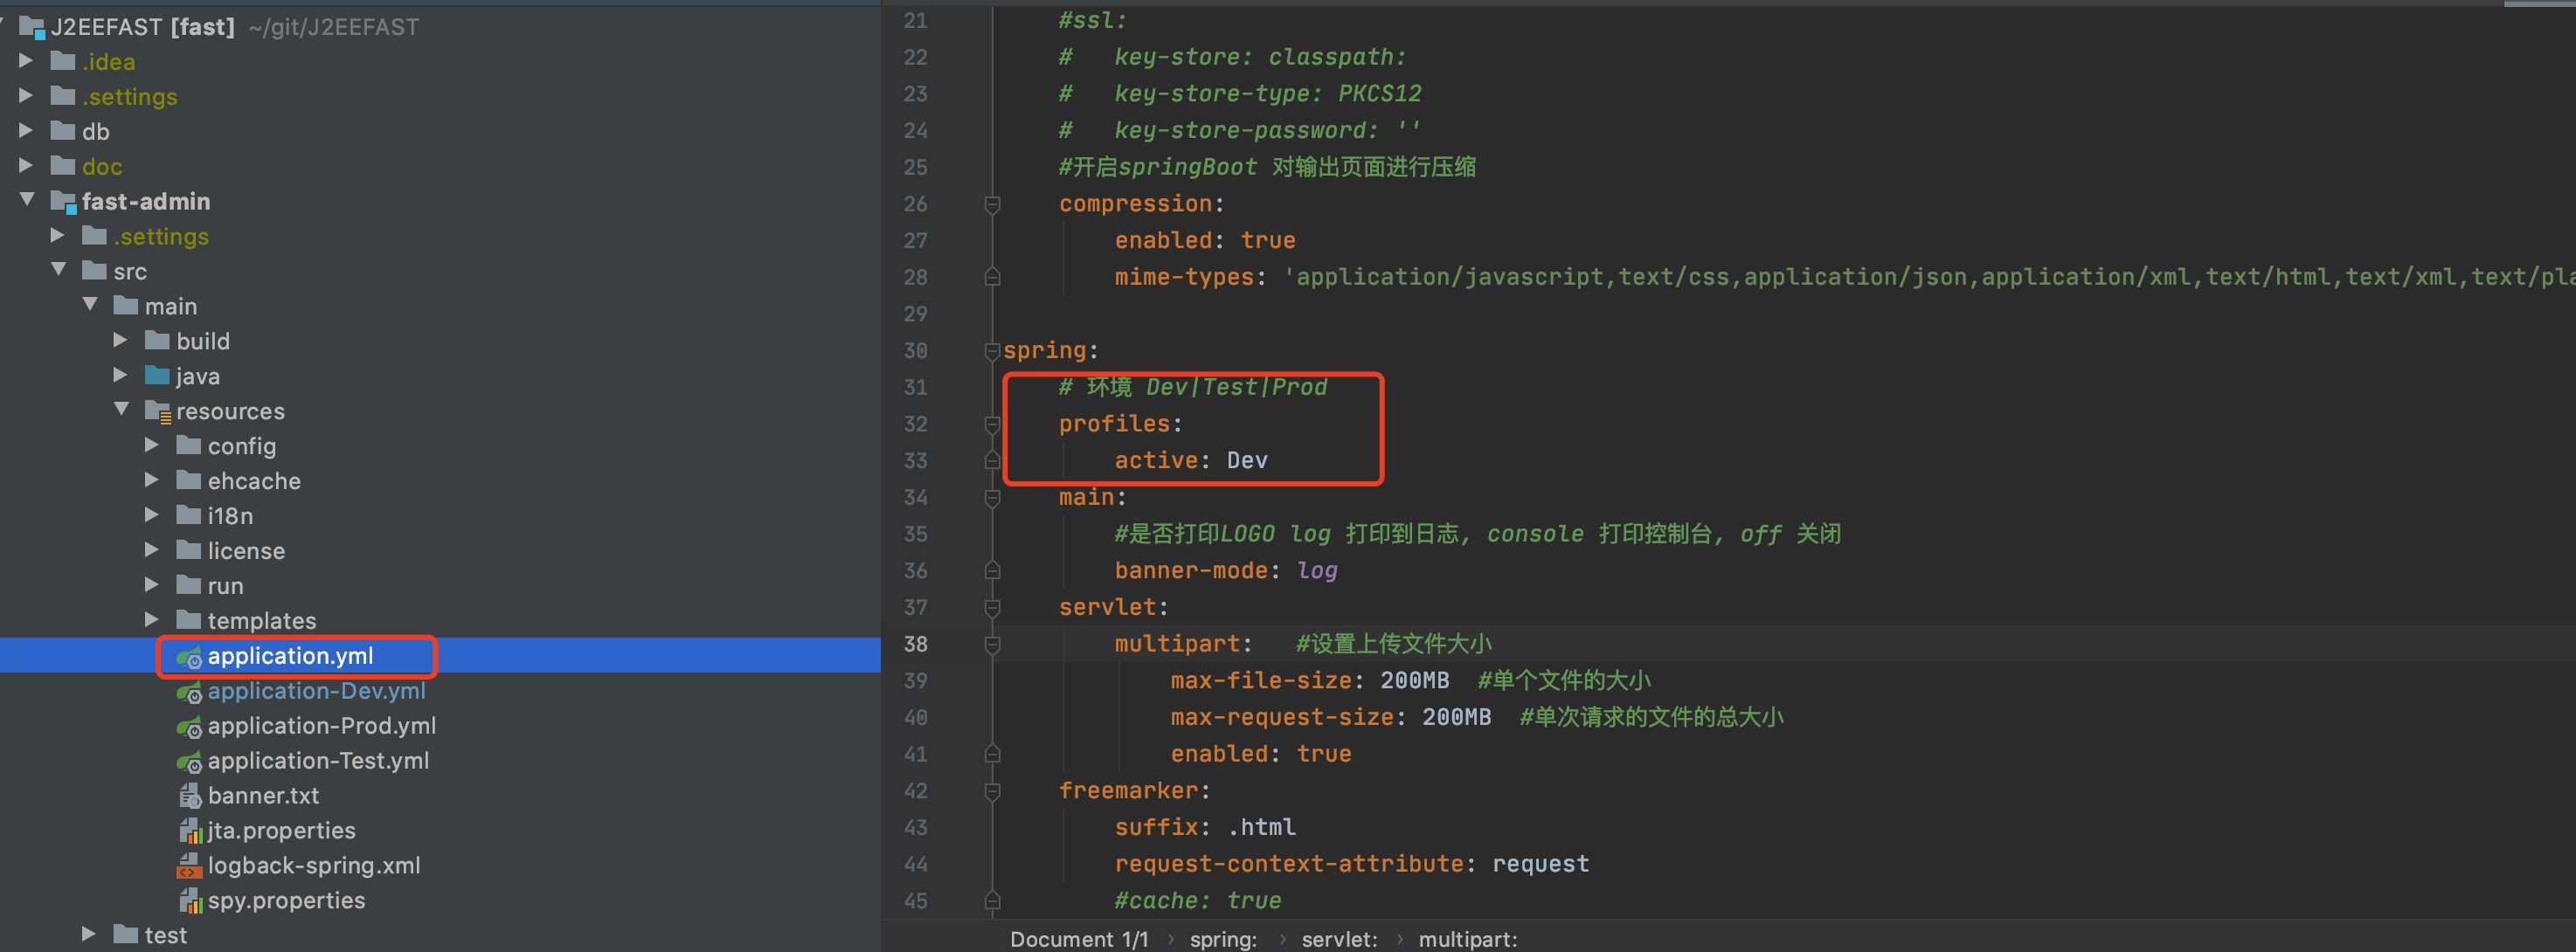Click the resources folder icon
The height and width of the screenshot is (952, 2576).
click(158, 412)
